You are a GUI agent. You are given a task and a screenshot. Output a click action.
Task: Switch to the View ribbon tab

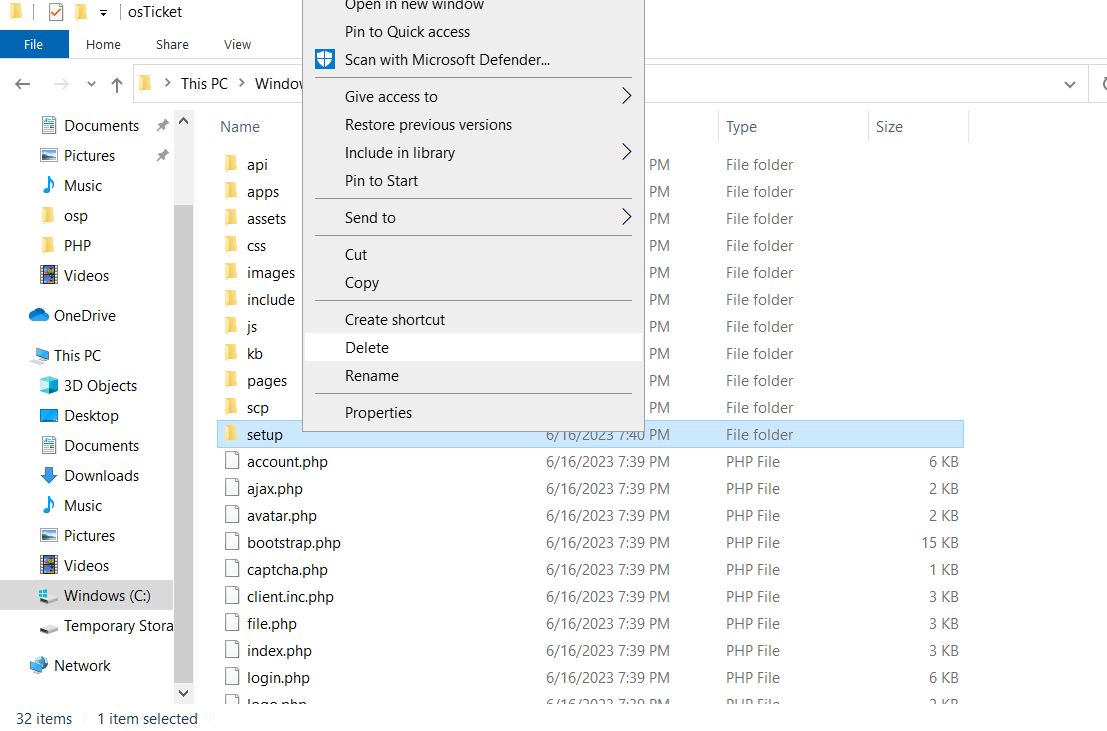pos(237,44)
